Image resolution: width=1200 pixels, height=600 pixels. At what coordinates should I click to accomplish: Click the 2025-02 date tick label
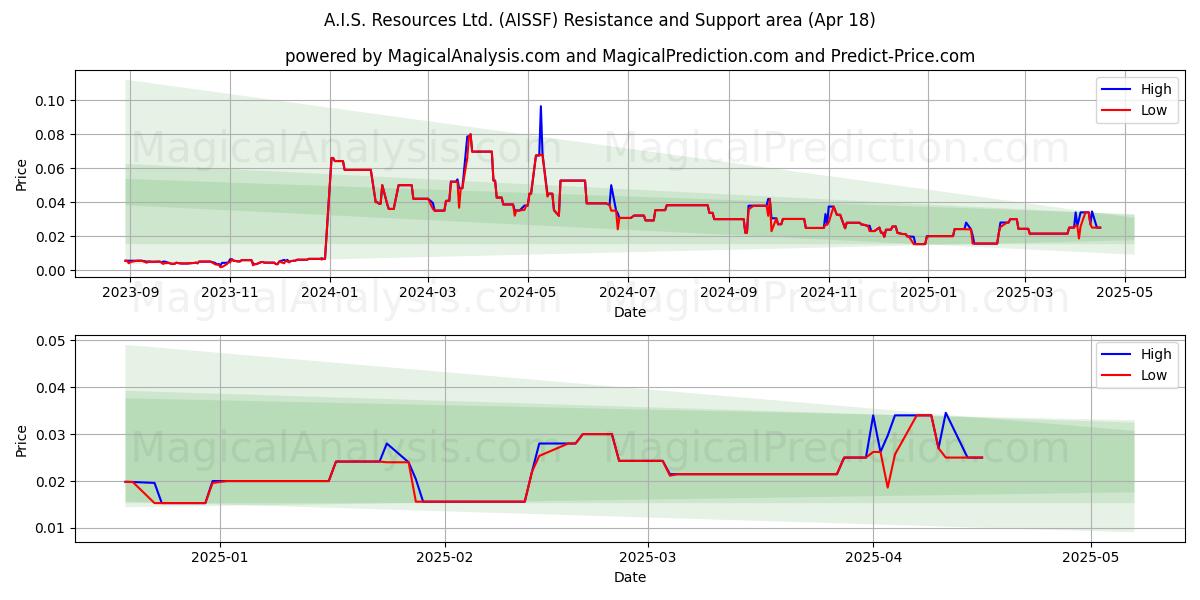click(x=445, y=557)
